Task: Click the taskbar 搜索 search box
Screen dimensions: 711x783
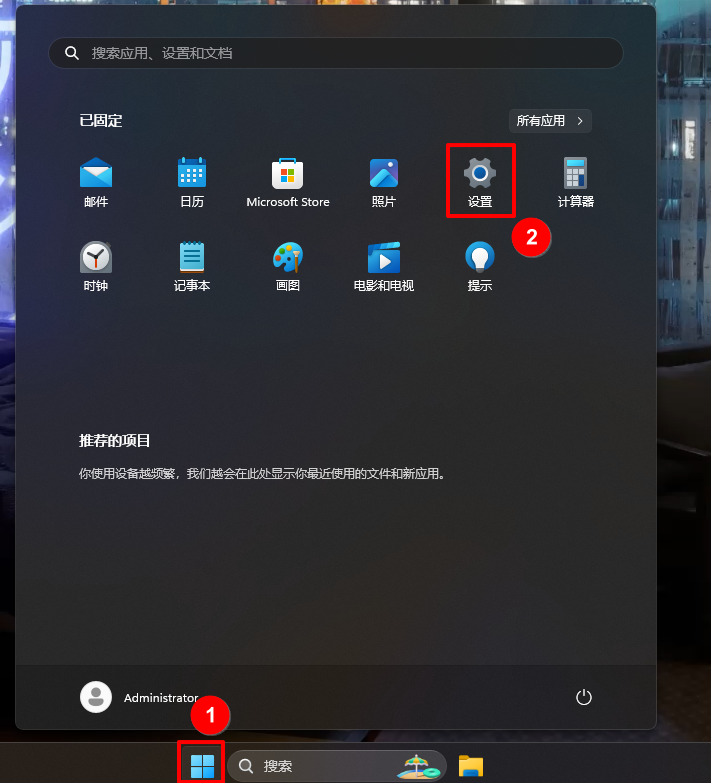Action: (x=337, y=766)
